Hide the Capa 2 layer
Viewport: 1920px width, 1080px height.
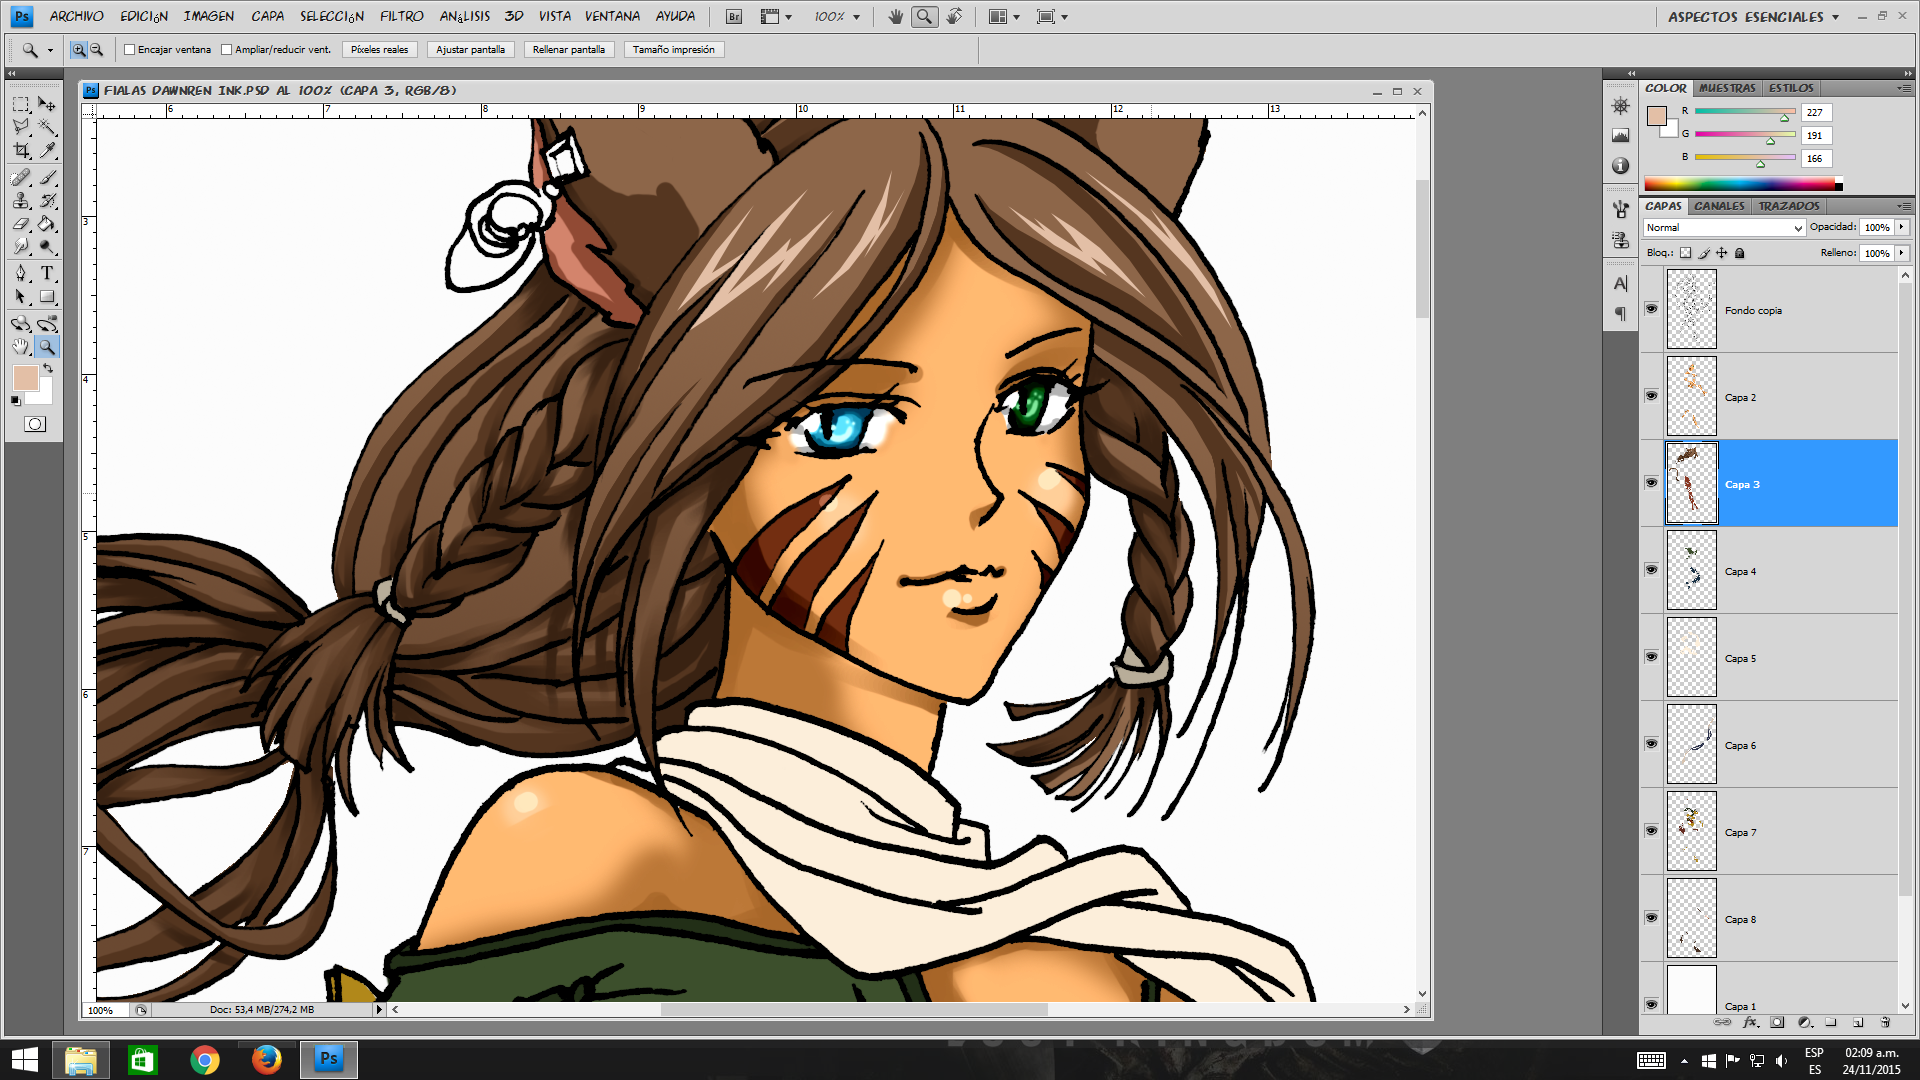1651,396
